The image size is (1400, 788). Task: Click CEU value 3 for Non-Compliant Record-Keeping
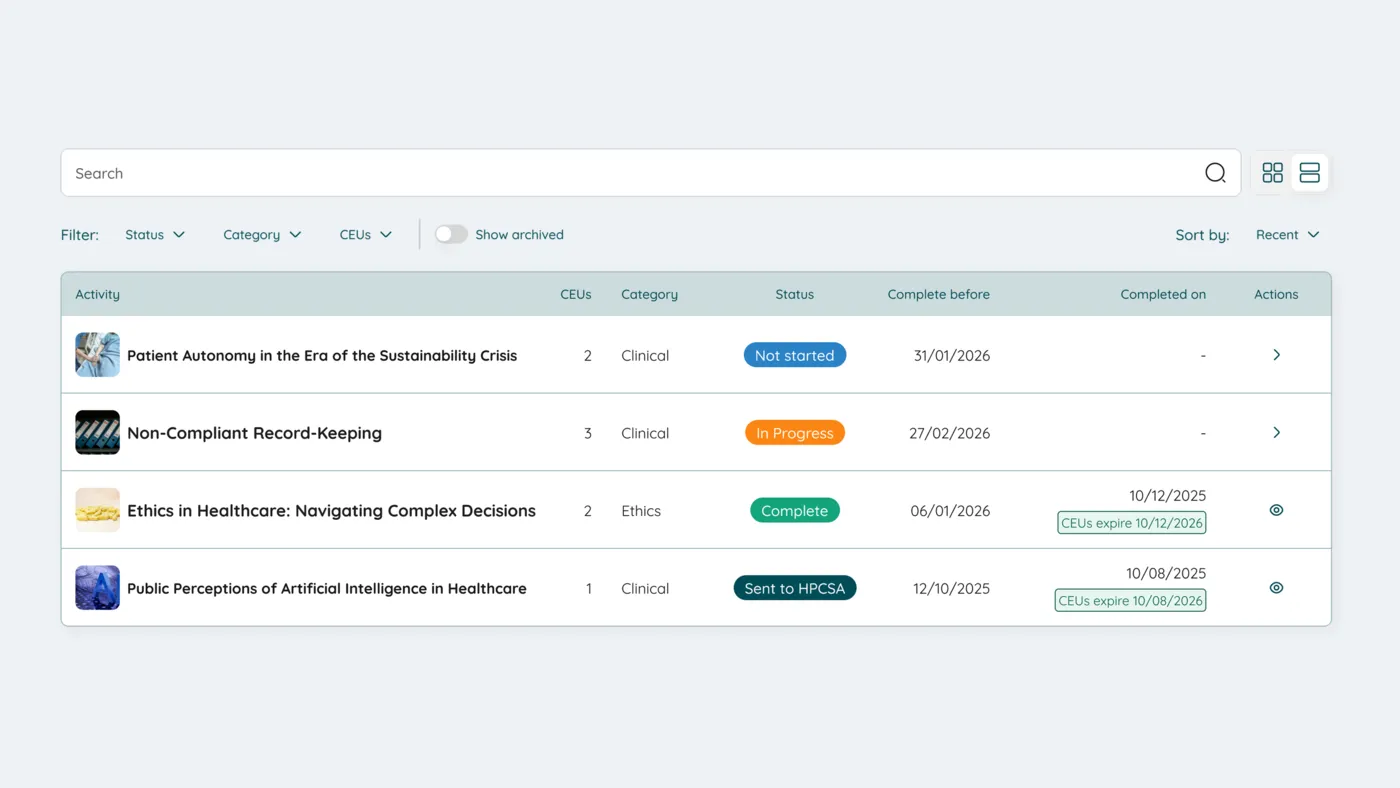(588, 433)
